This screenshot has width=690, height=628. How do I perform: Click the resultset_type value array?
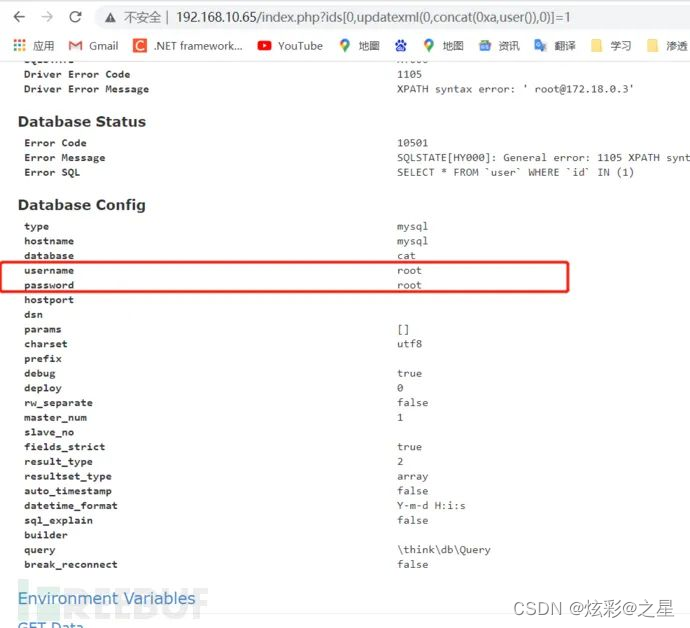point(412,476)
